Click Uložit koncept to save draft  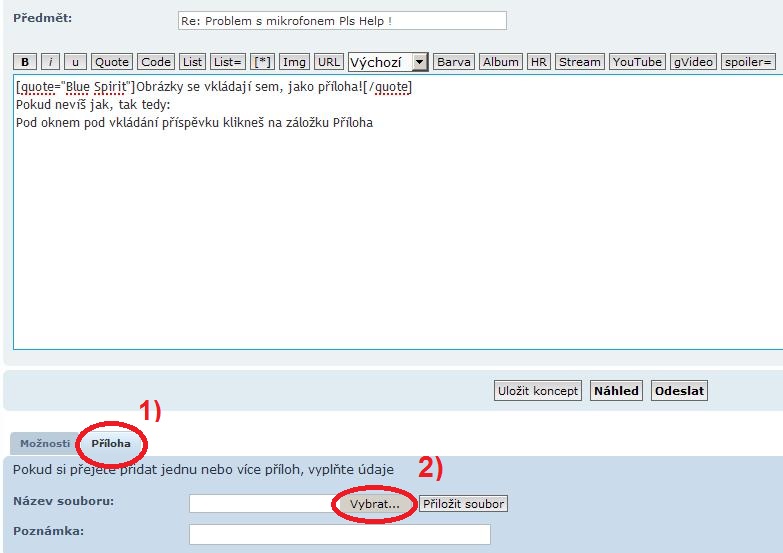click(538, 391)
